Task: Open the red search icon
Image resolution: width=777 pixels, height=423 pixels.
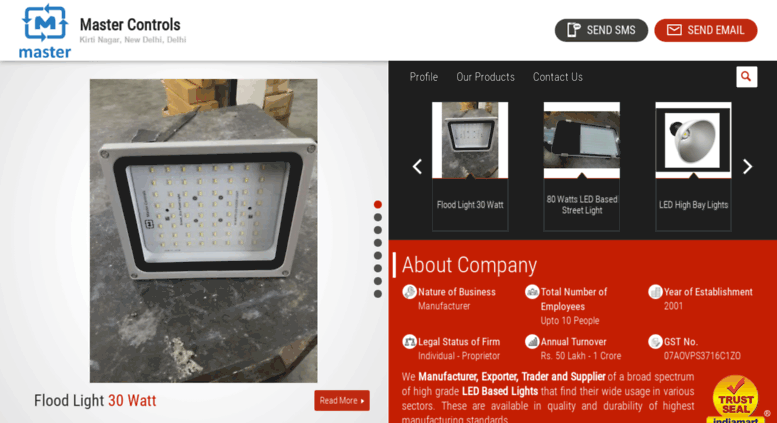Action: point(746,77)
